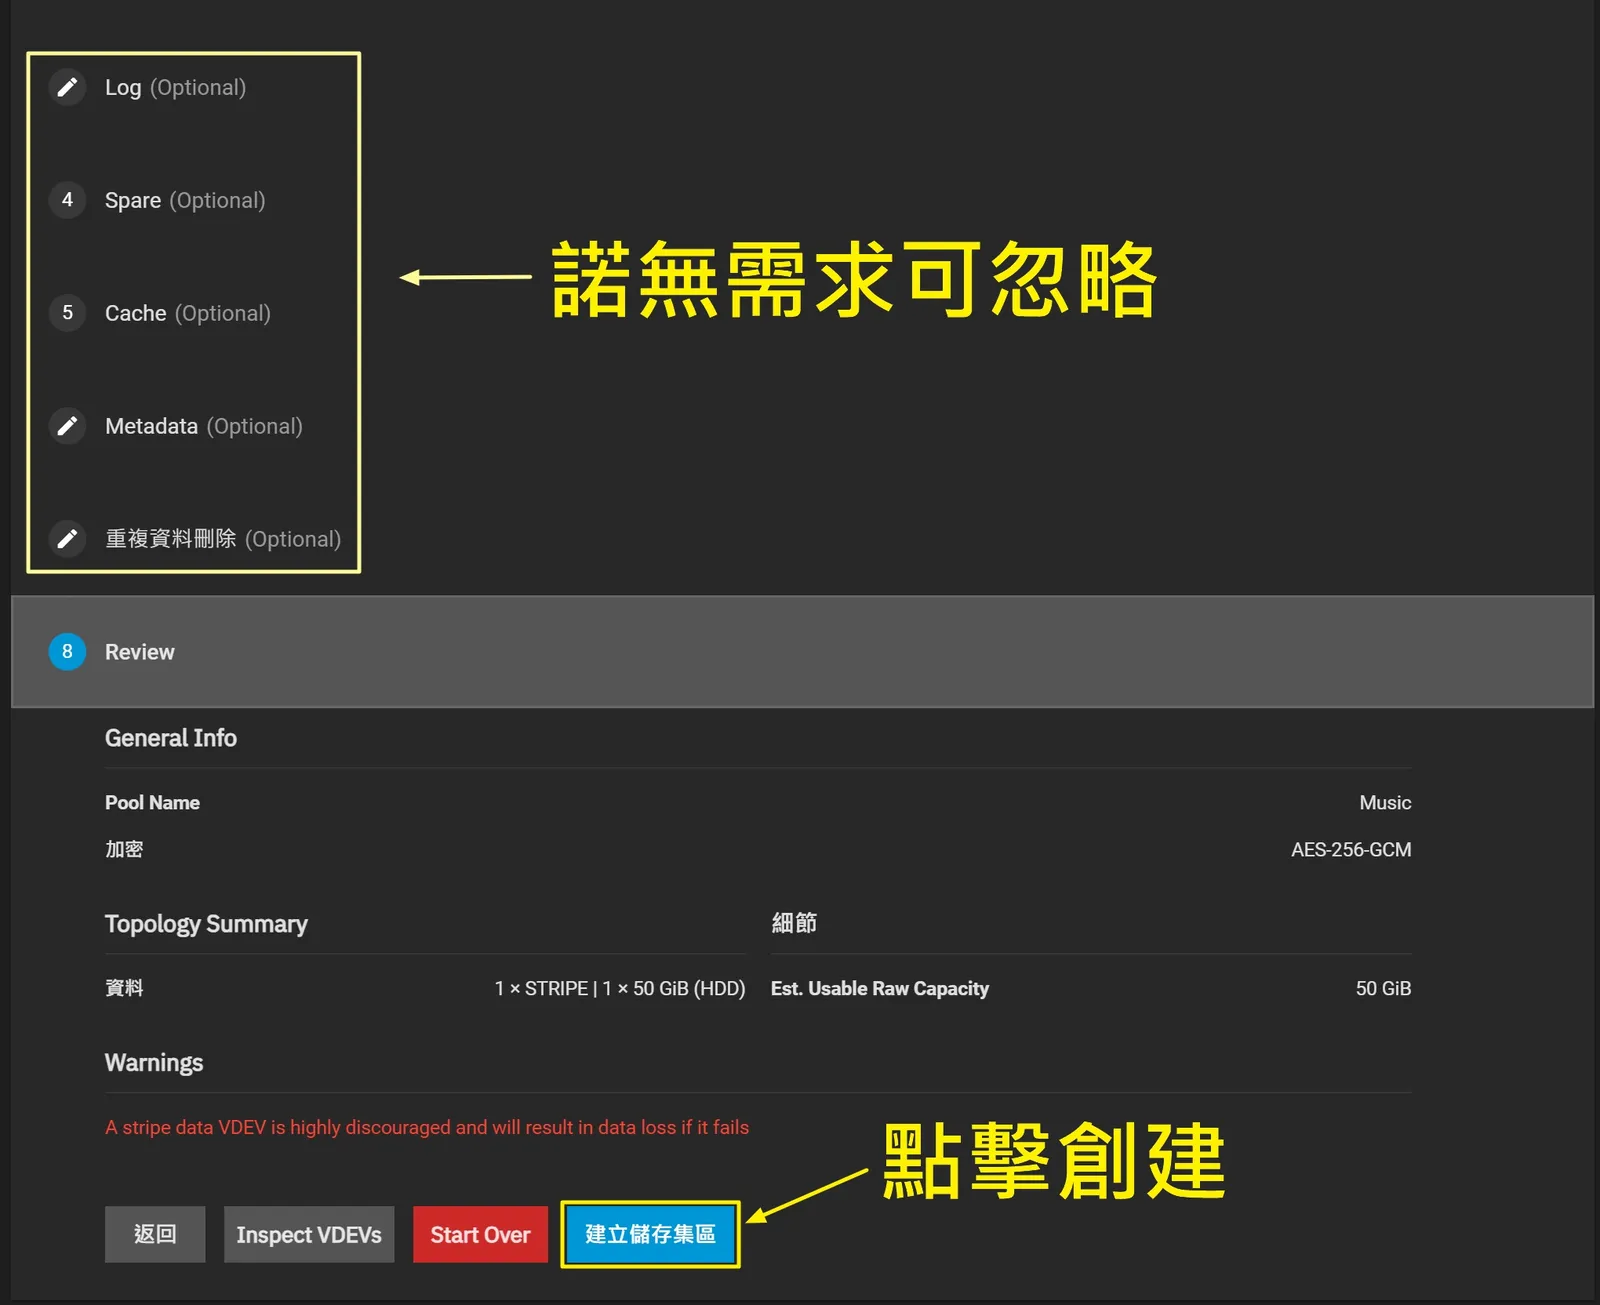Open the Cache (Optional) wizard step
This screenshot has width=1600, height=1305.
point(188,313)
